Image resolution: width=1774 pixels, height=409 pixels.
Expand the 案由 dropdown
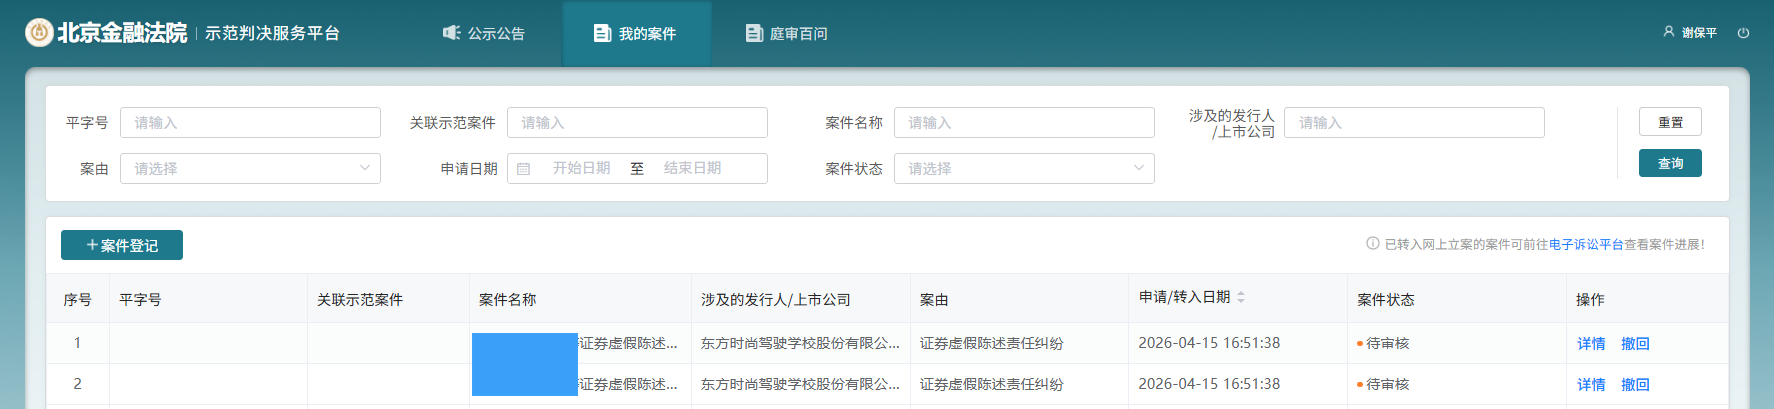pyautogui.click(x=250, y=169)
